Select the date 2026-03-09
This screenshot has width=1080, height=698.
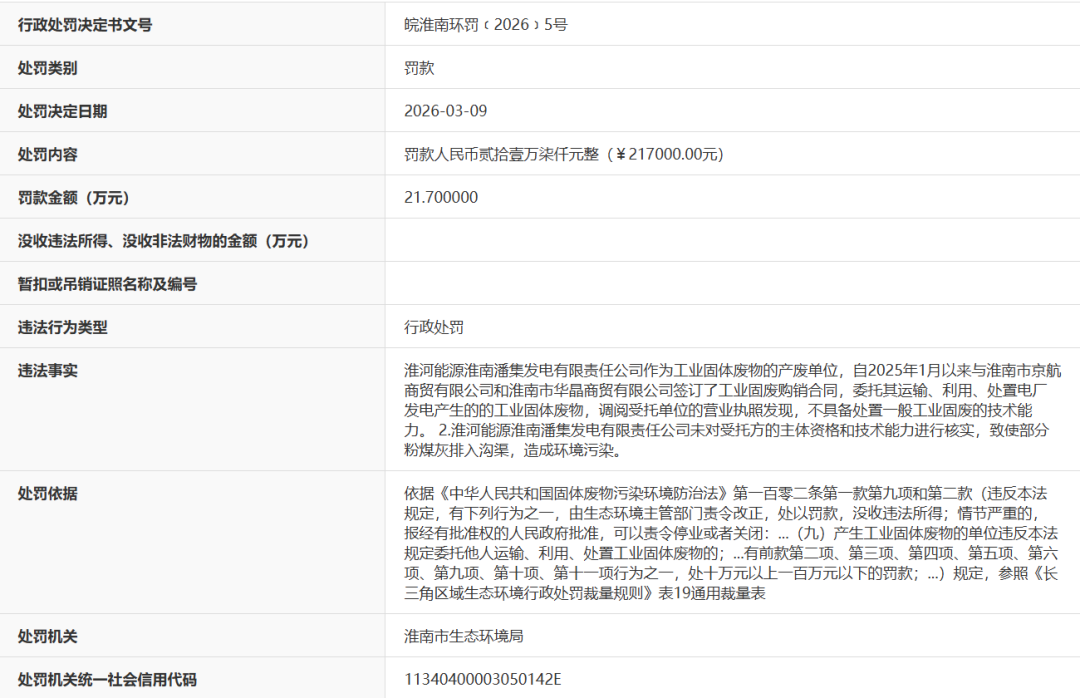[445, 111]
